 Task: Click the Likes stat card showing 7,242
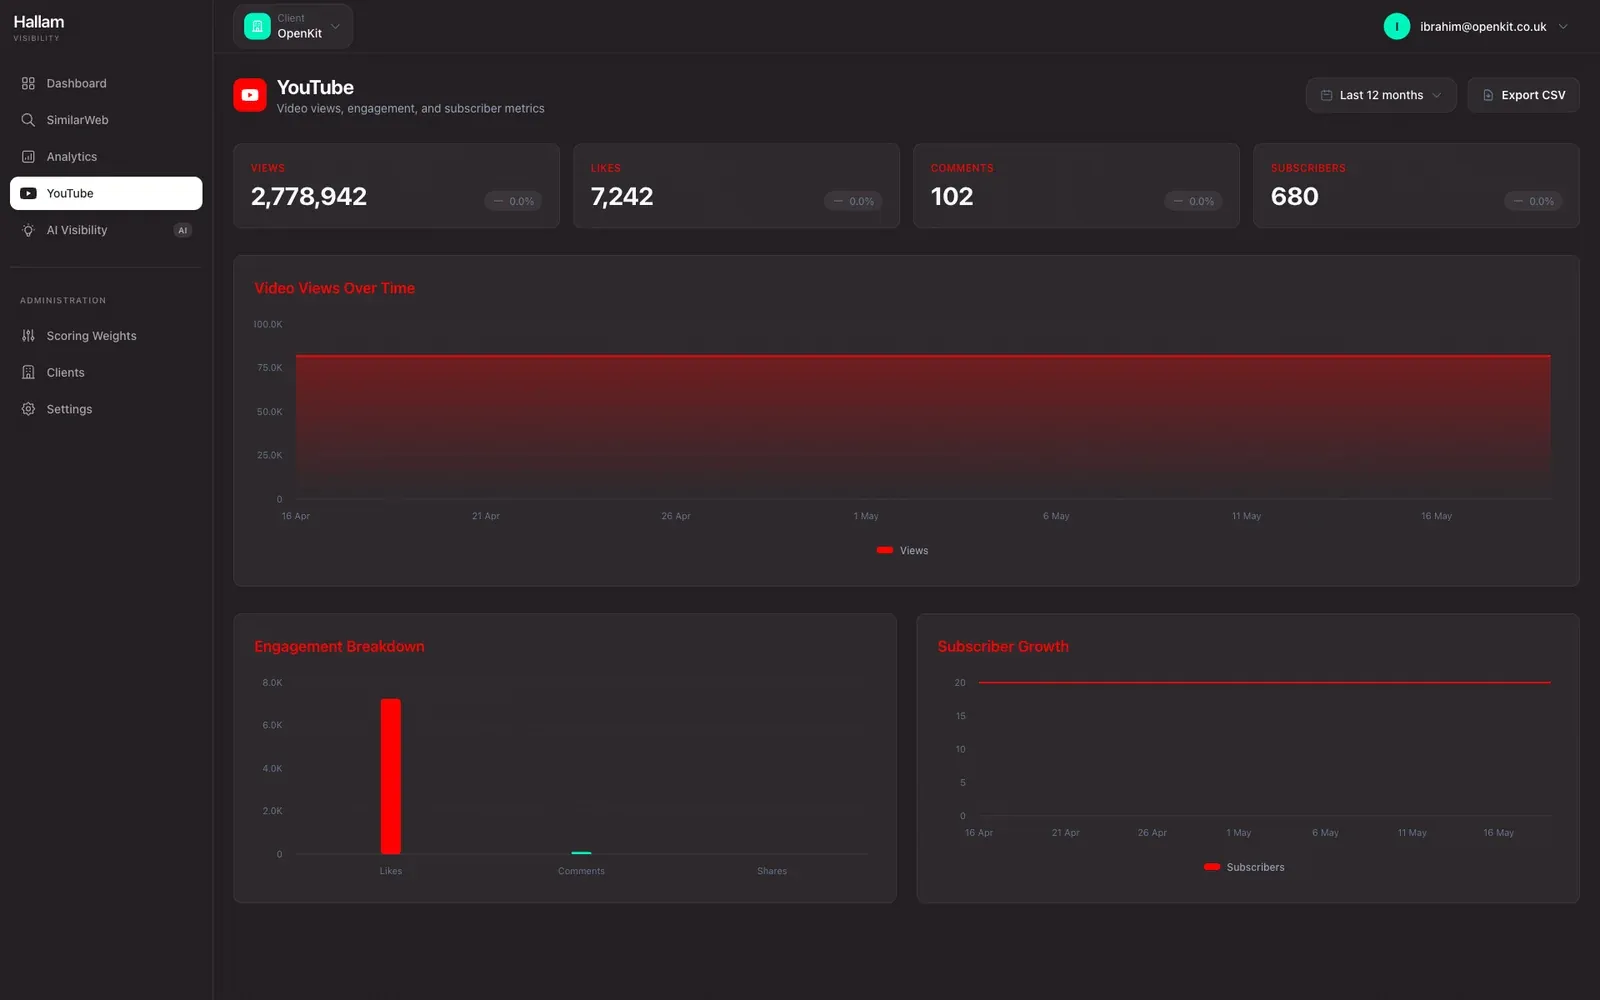pos(736,186)
